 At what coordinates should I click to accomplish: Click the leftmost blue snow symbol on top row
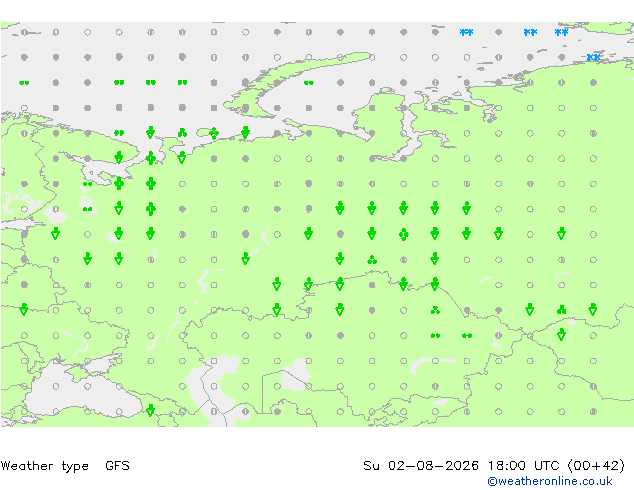click(466, 32)
